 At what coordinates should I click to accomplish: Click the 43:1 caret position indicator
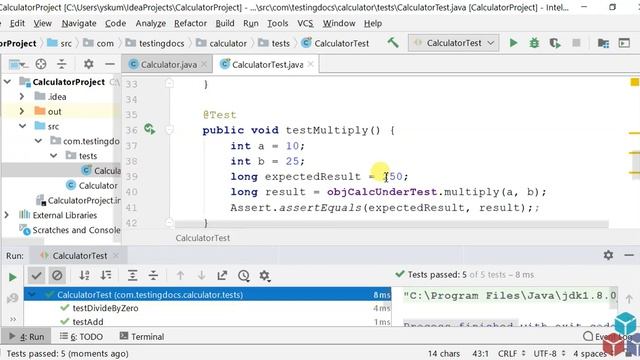(480, 353)
